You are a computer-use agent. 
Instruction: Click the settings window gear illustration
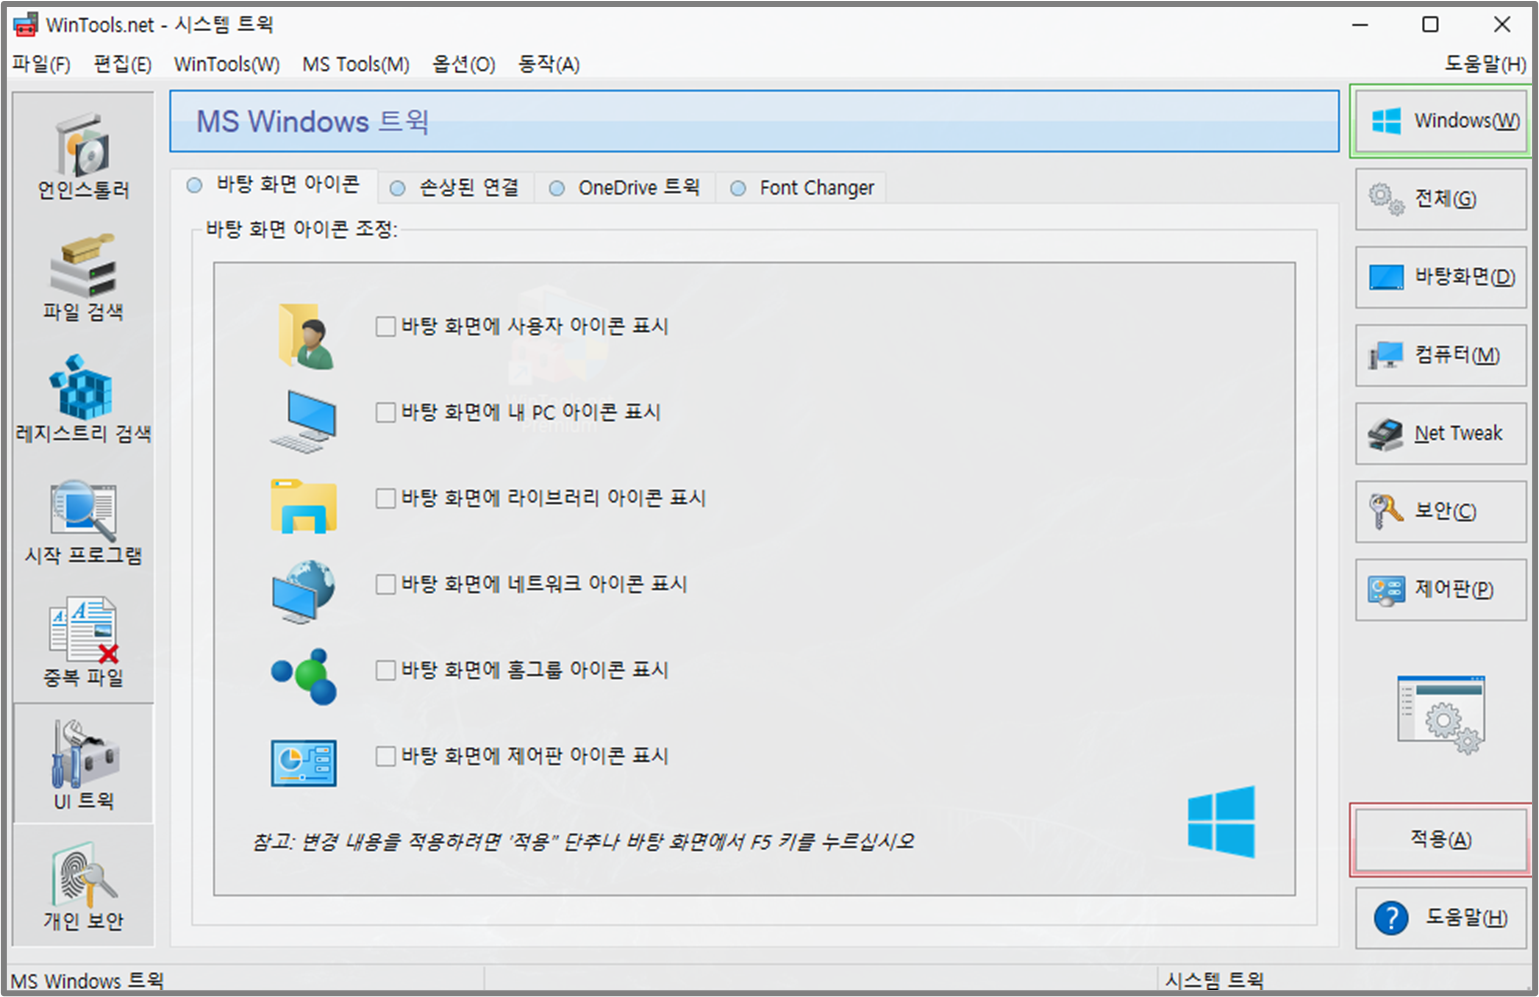[x=1441, y=714]
